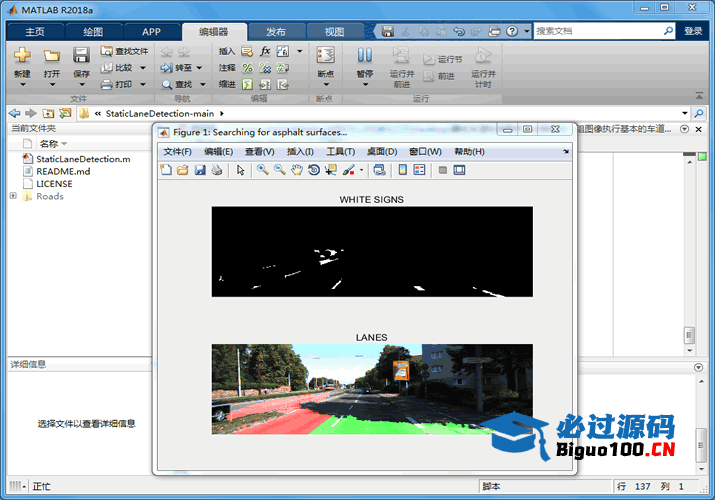
Task: Toggle the insert legend button
Action: [420, 170]
